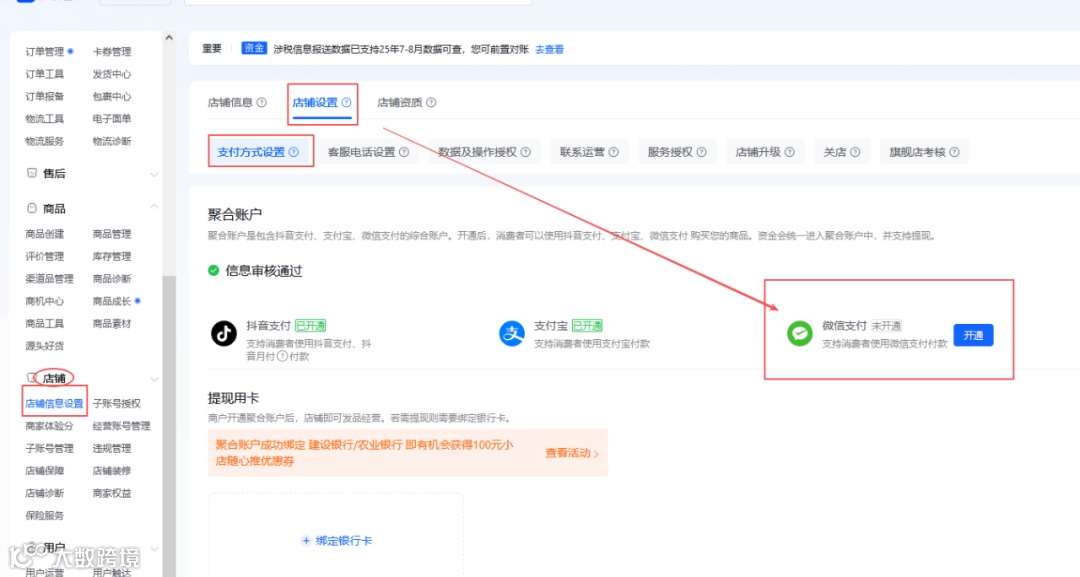Screen dimensions: 1080x577
Task: Open 子账号授权 in sidebar
Action: pos(116,403)
